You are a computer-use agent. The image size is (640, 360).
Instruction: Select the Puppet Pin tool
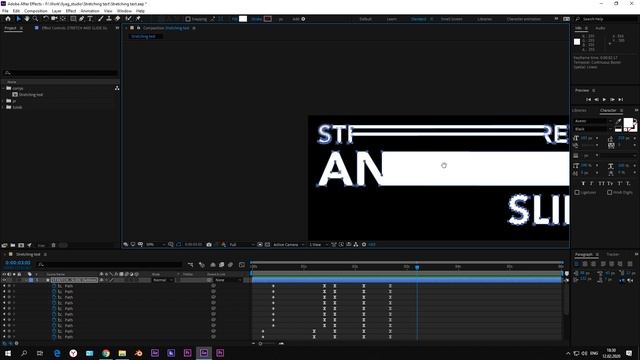coord(138,19)
